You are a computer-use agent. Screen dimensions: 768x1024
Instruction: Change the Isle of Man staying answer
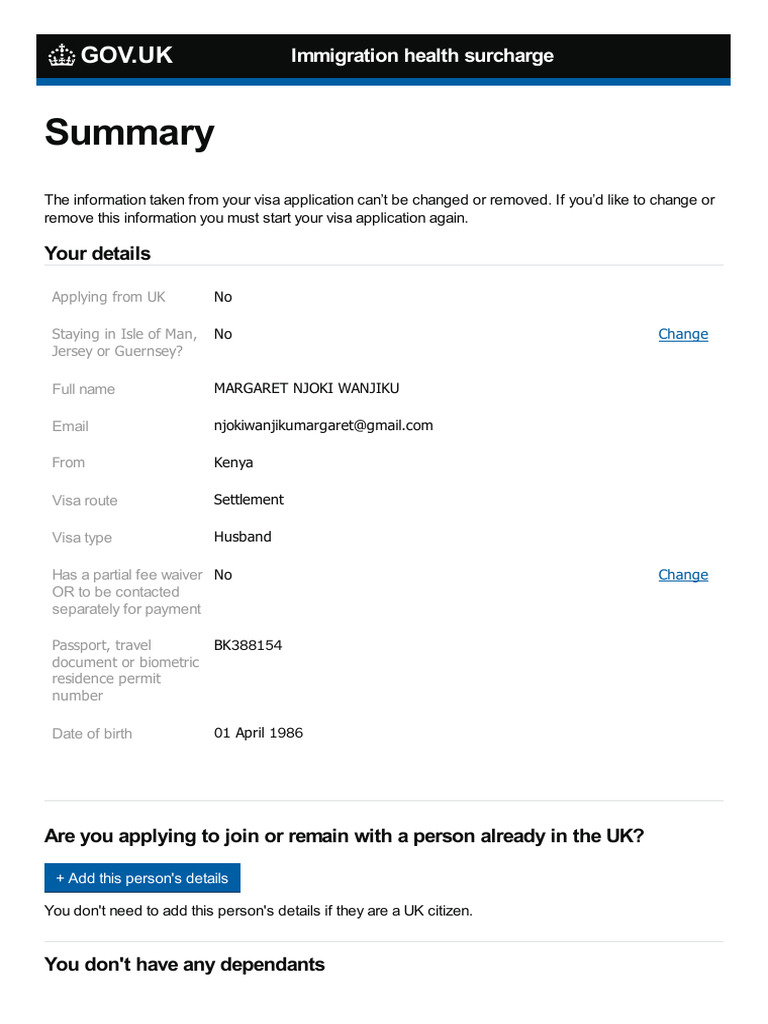pyautogui.click(x=683, y=334)
